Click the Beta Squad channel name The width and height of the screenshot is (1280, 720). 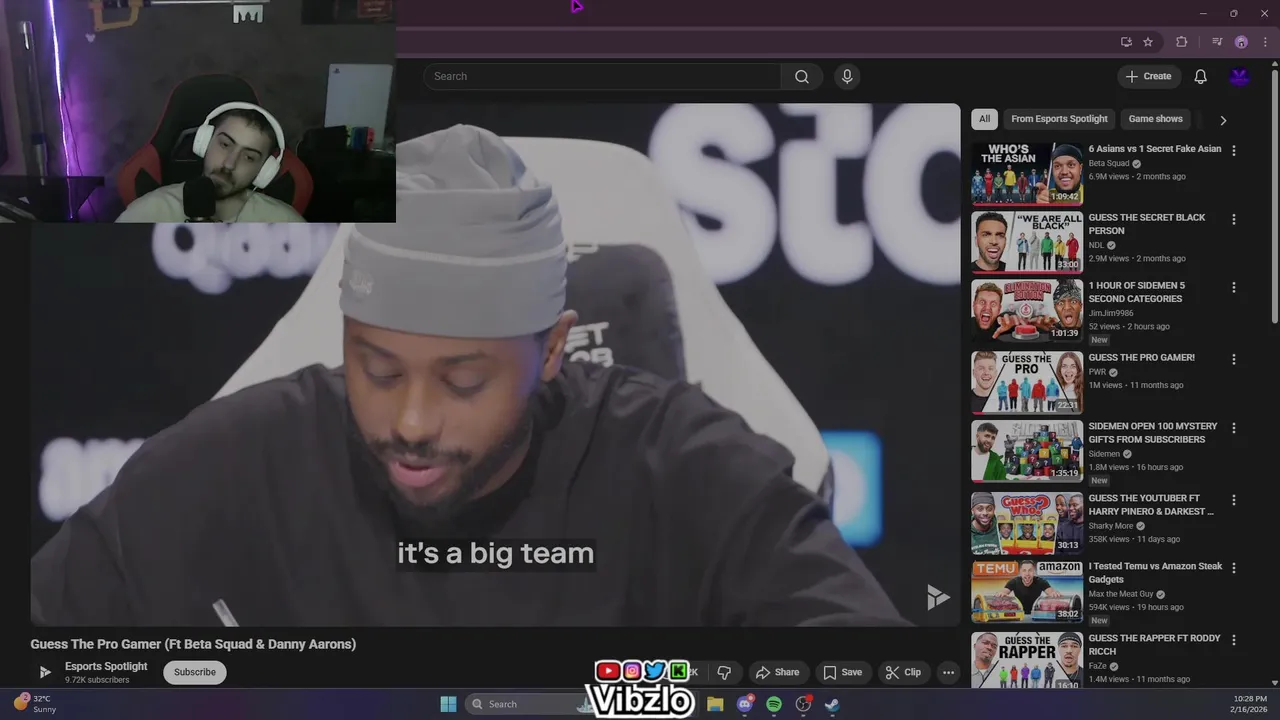pyautogui.click(x=1108, y=164)
